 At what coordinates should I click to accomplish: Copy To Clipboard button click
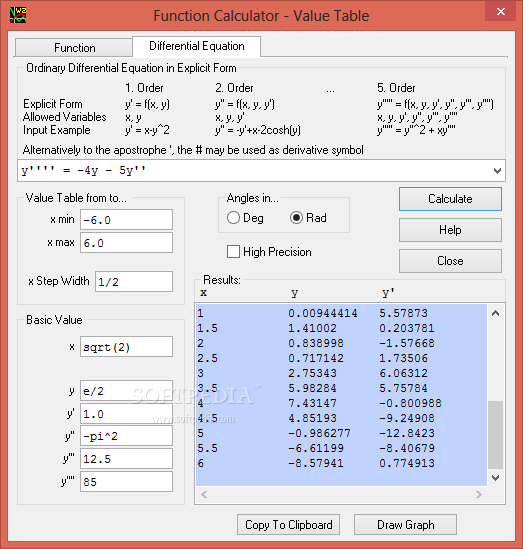tap(288, 524)
